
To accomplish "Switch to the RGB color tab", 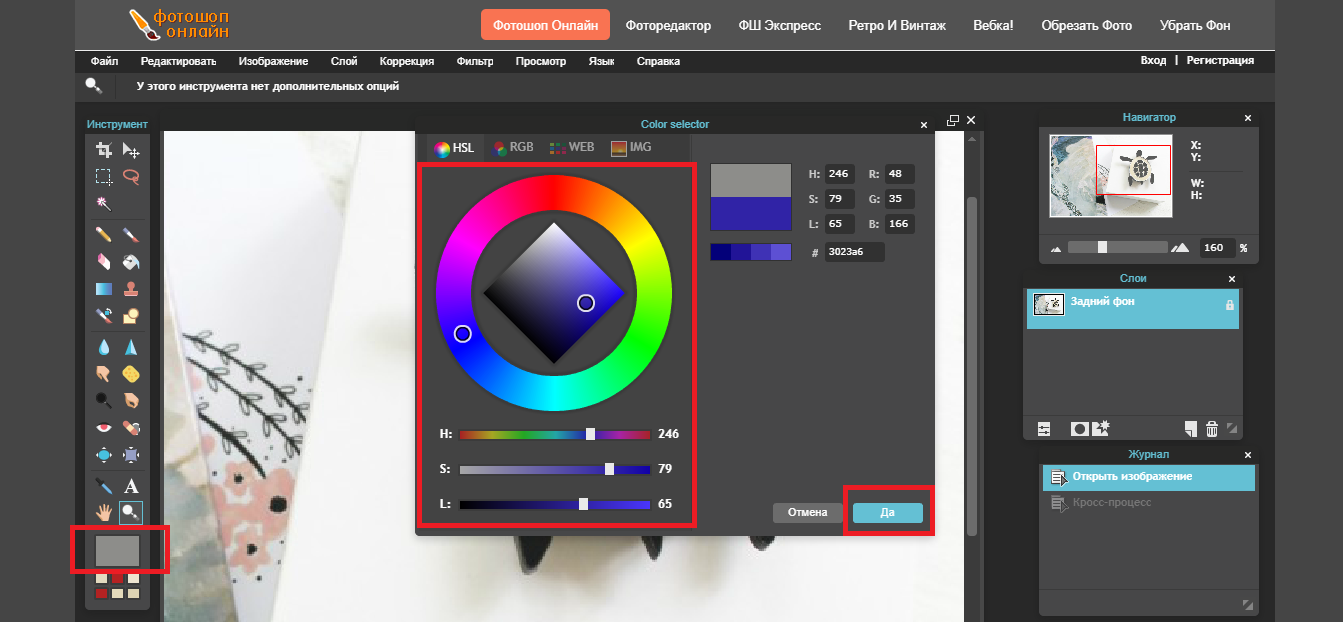I will click(513, 147).
